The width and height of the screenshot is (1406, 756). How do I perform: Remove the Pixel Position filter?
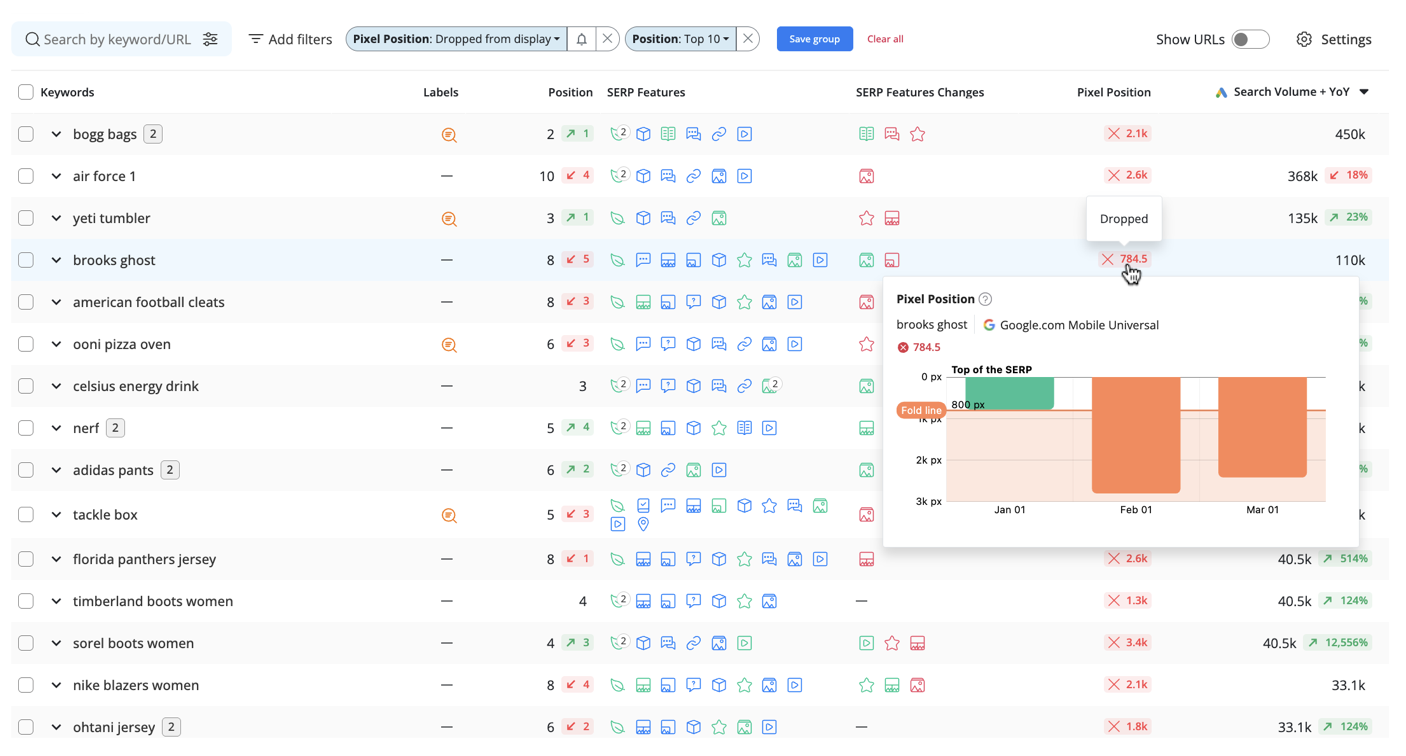click(x=607, y=39)
